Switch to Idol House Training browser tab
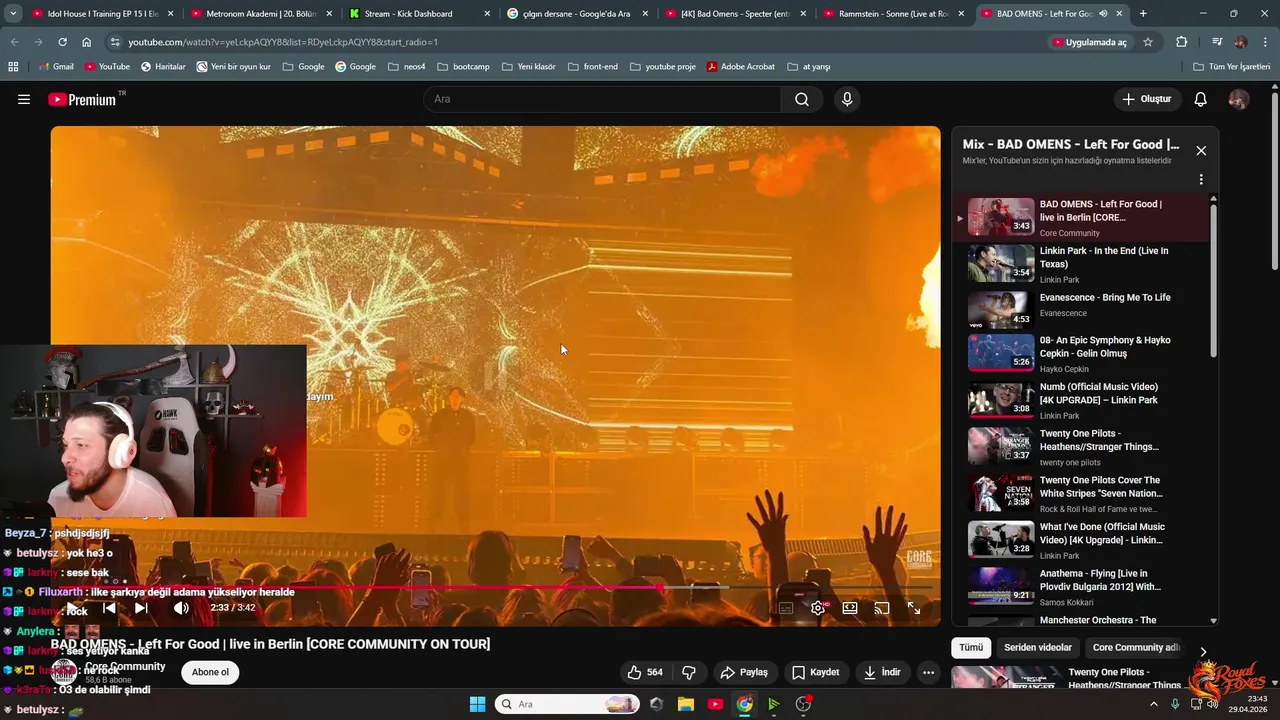Viewport: 1280px width, 720px height. 102,14
